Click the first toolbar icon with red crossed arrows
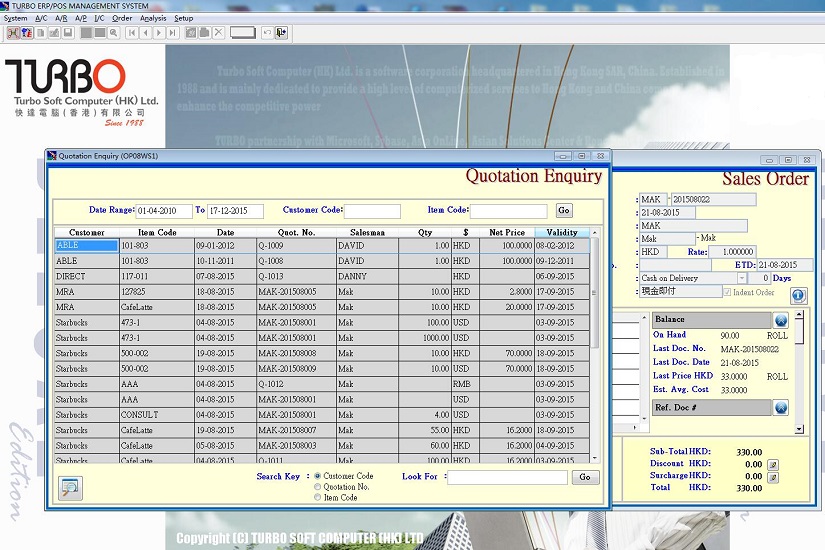The width and height of the screenshot is (825, 550). (13, 33)
